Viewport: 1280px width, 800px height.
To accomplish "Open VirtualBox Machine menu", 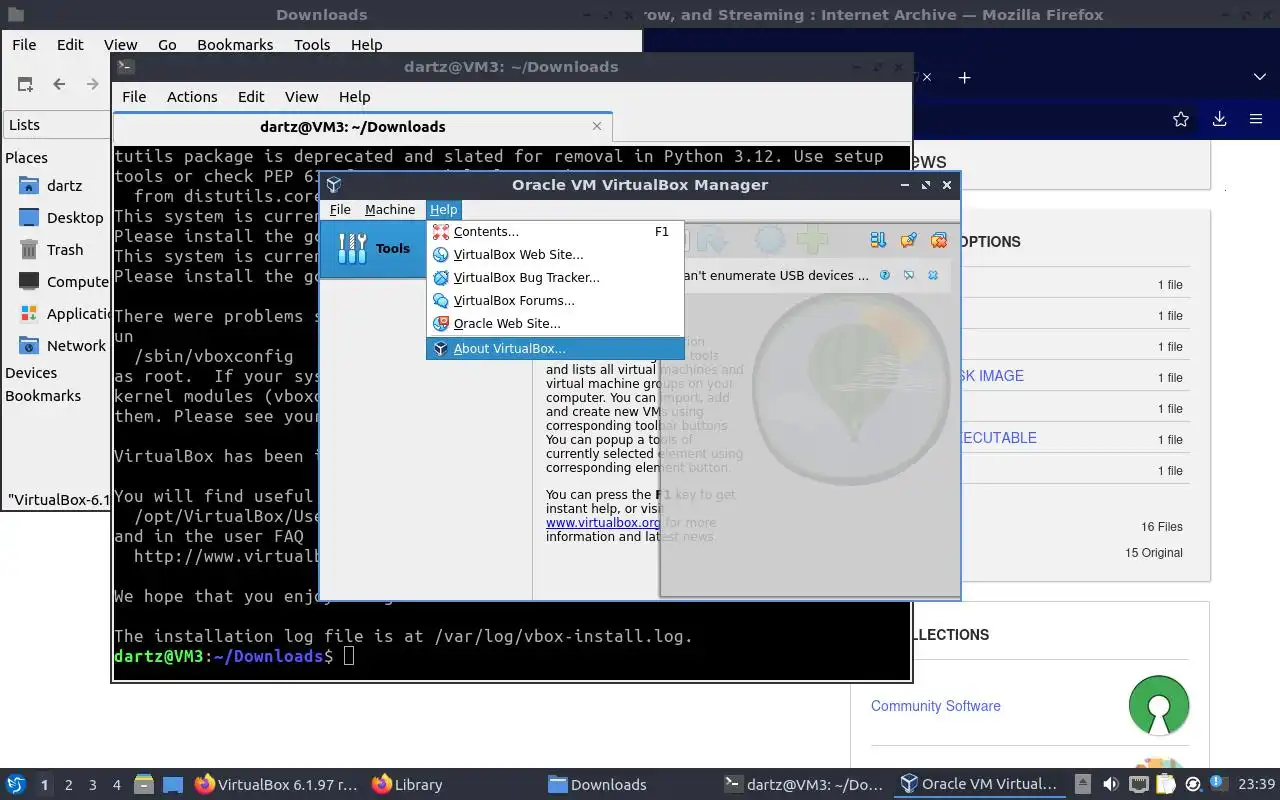I will (x=390, y=209).
